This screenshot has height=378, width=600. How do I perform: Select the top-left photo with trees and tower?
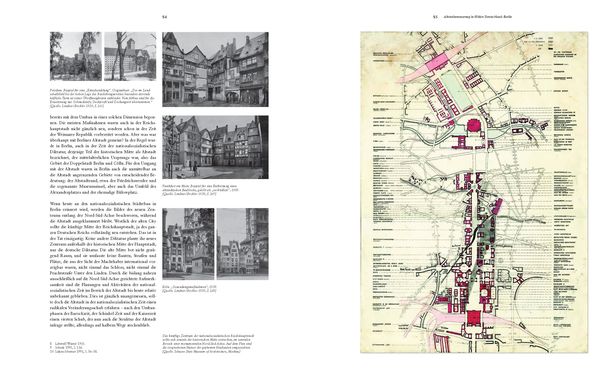76,56
